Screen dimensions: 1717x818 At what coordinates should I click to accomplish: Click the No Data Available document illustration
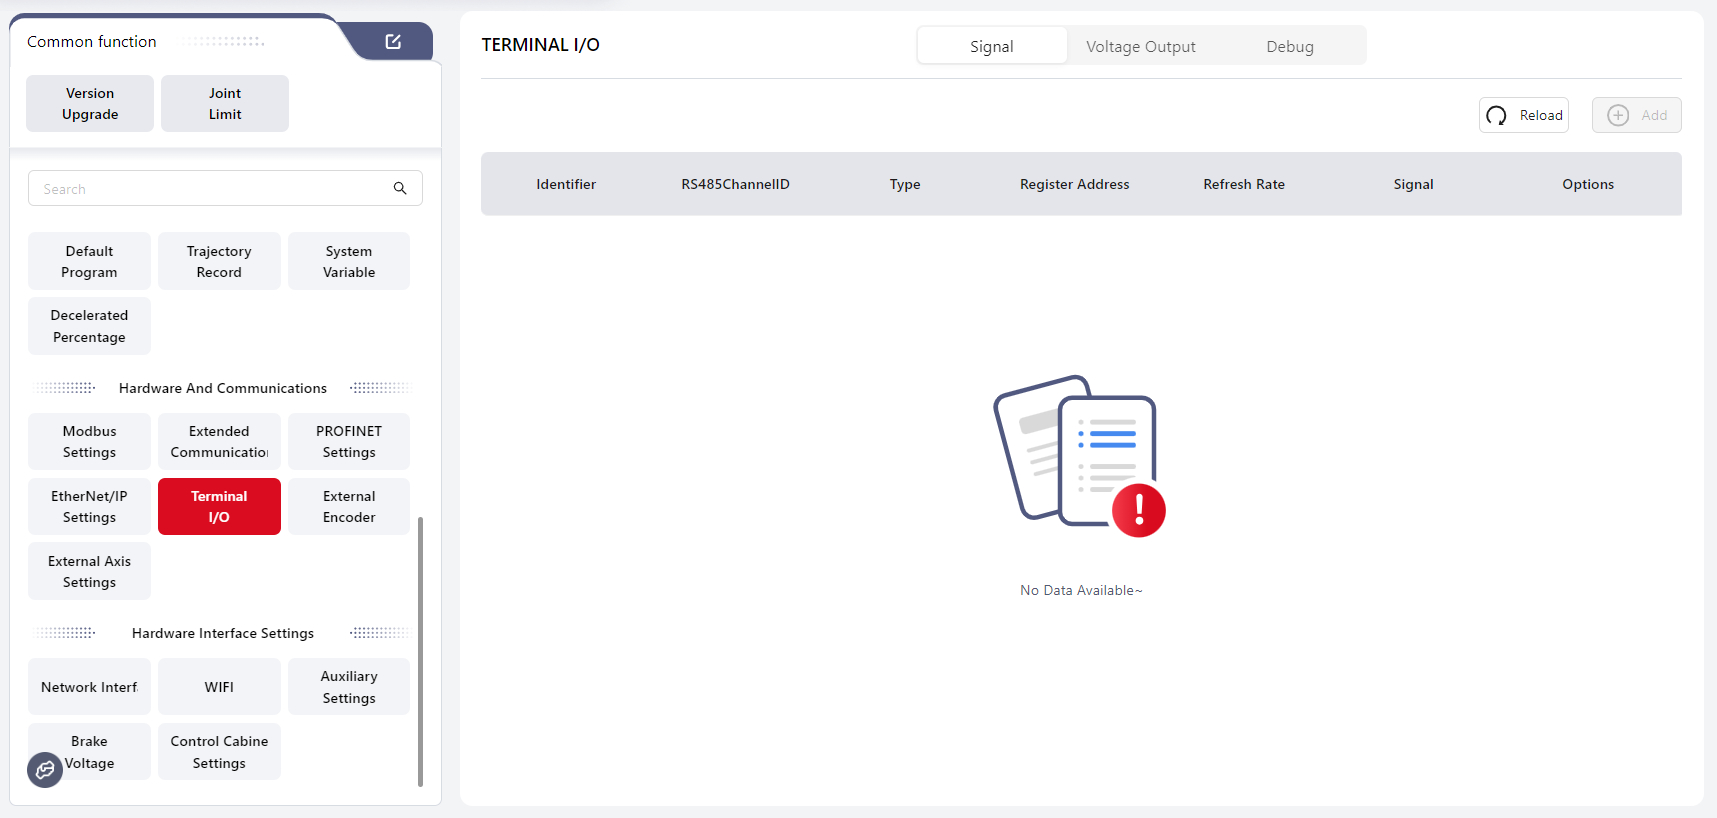coord(1080,456)
